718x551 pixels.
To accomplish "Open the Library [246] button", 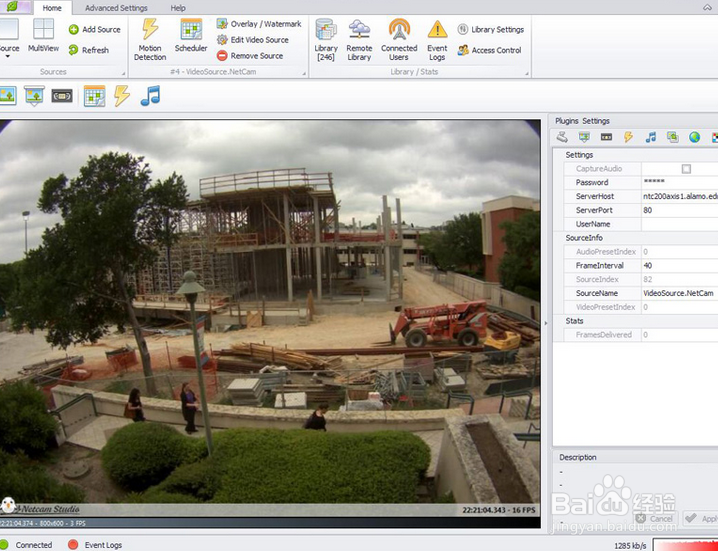I will (x=326, y=39).
